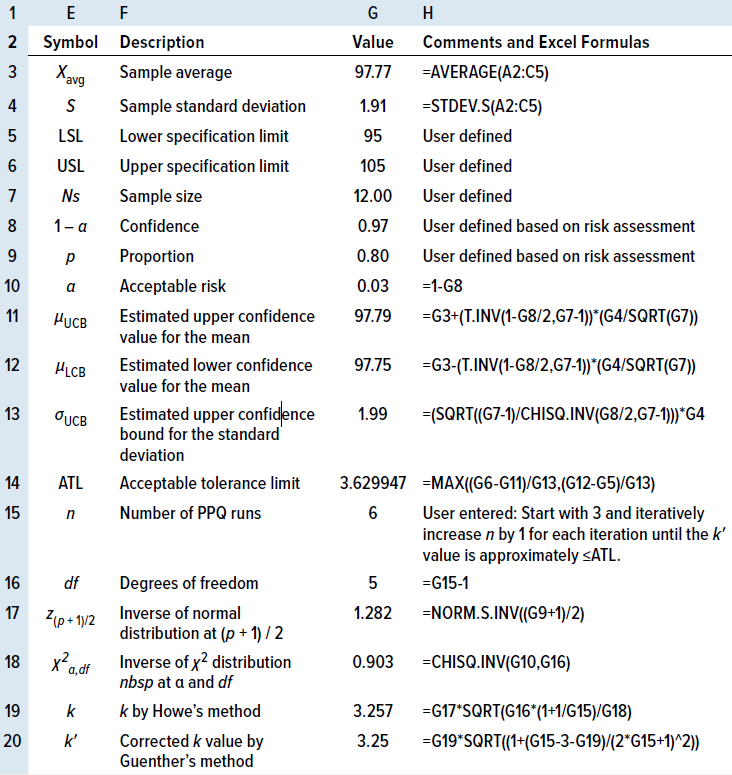
Task: Click the sample size value 12.00
Action: (373, 197)
